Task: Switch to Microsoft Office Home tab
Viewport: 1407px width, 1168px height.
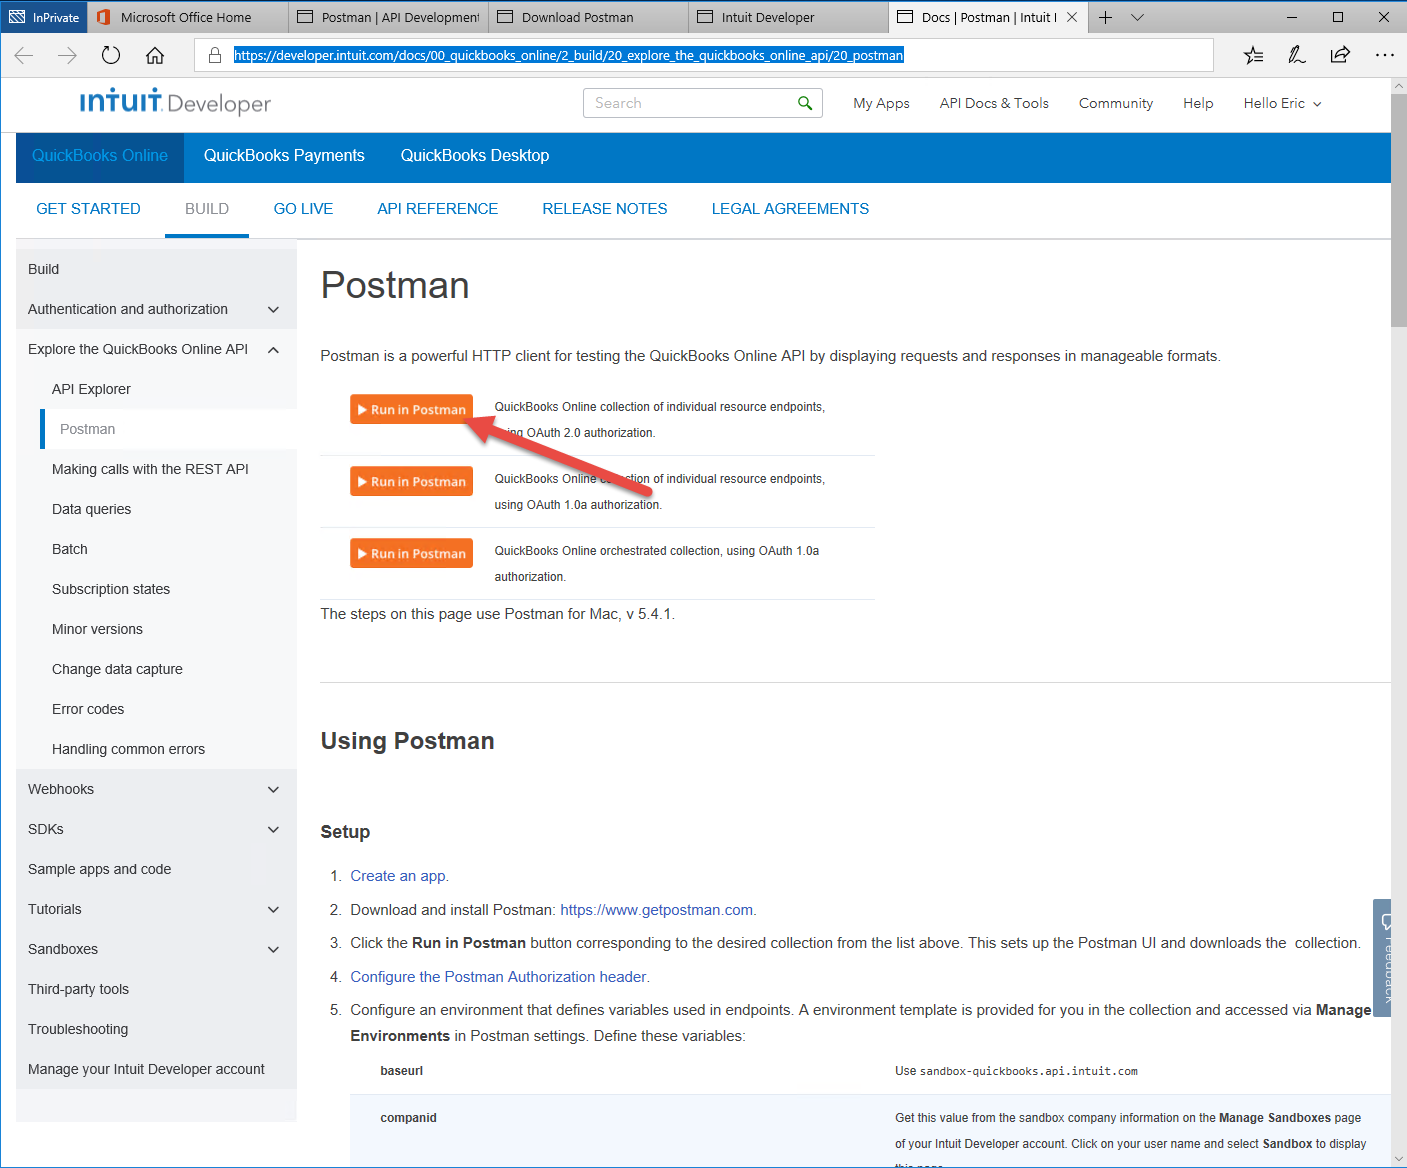Action: [188, 17]
